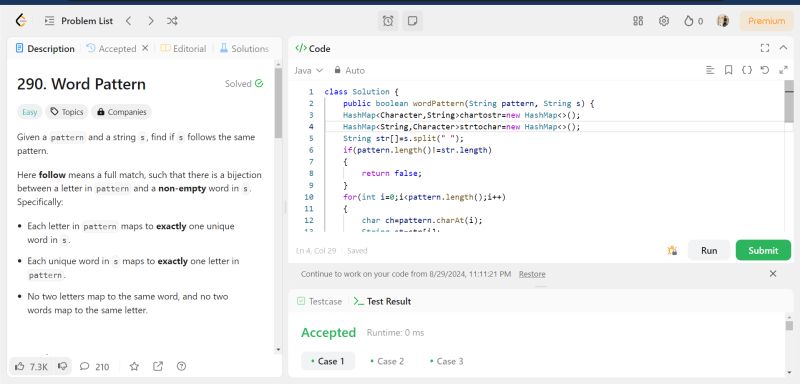The width and height of the screenshot is (800, 384).
Task: Collapse the Code panel chevron
Action: 784,48
